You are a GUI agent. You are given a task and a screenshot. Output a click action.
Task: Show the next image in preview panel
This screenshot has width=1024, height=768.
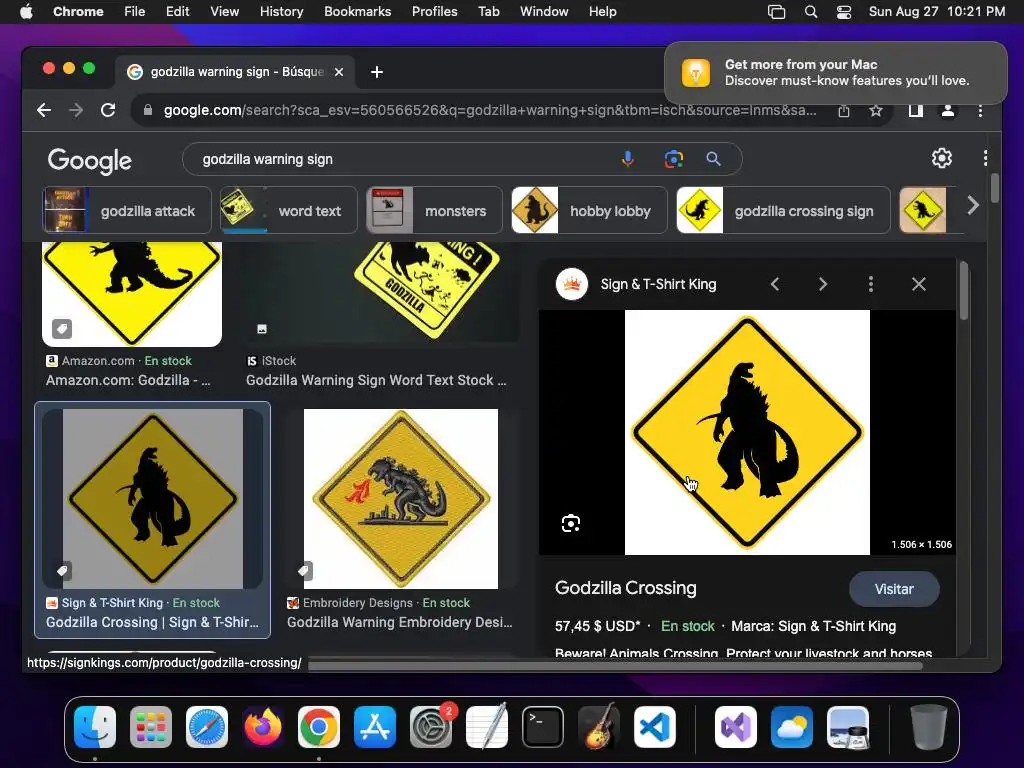(823, 284)
